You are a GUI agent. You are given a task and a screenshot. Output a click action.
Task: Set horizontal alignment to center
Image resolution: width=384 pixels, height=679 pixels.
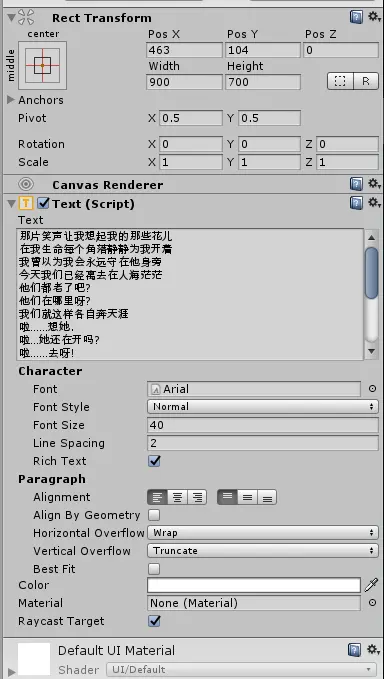(177, 497)
